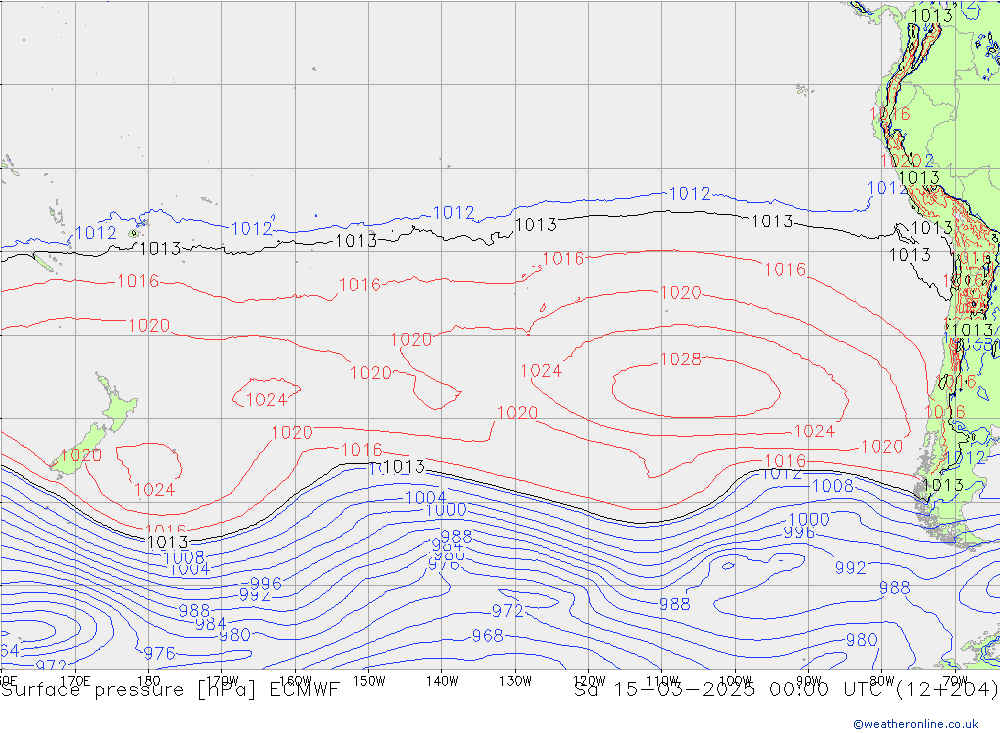Click the 80W longitude axis label
This screenshot has height=733, width=1000.
click(882, 681)
